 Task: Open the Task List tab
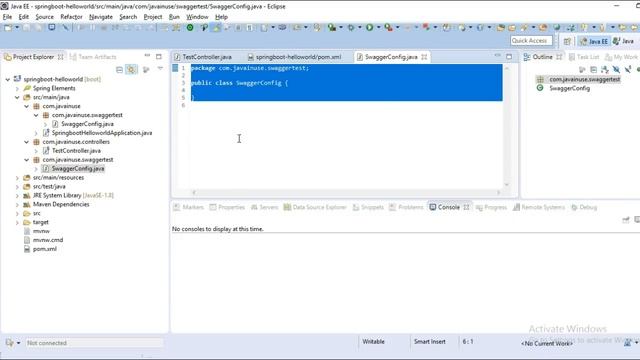click(584, 57)
